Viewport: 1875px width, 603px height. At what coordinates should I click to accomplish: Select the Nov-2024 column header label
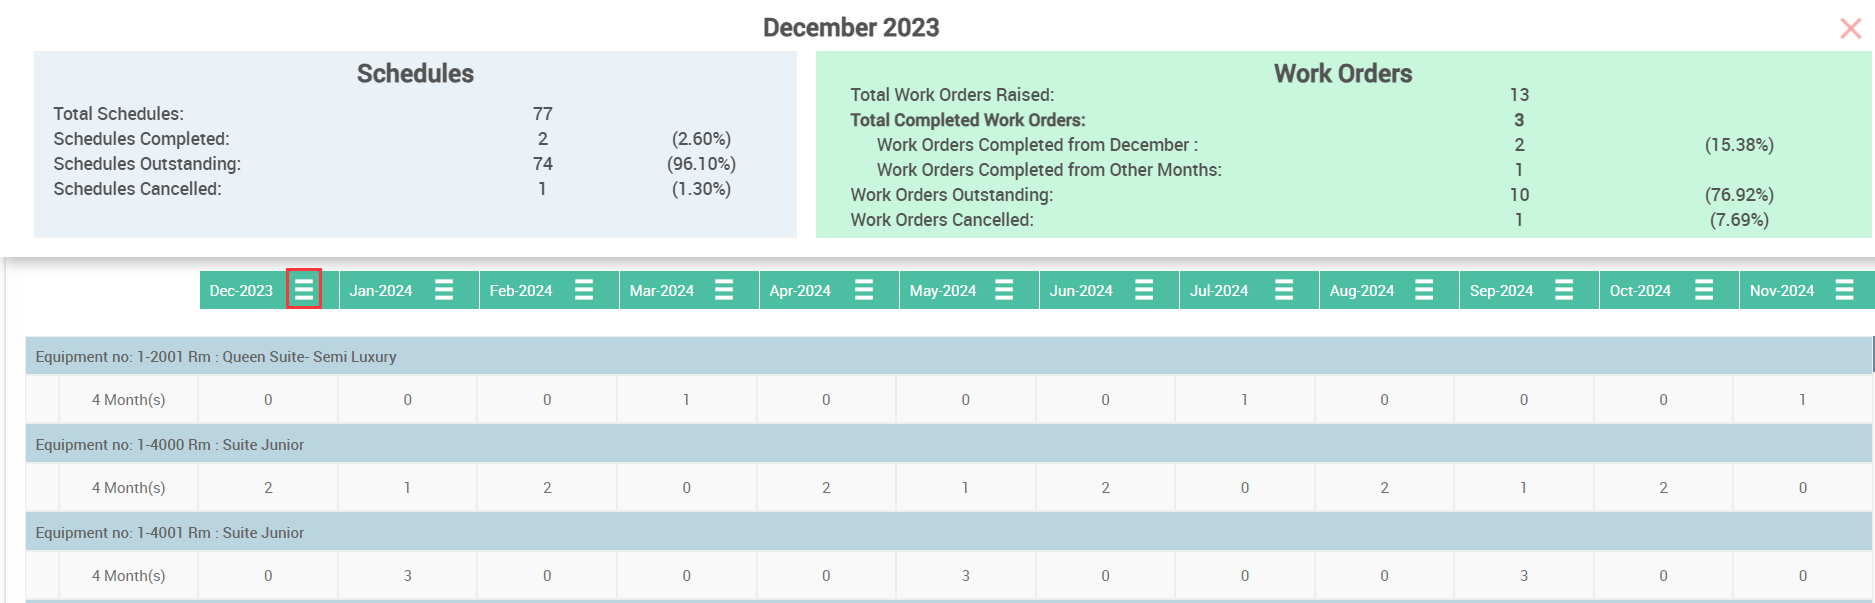(x=1782, y=291)
